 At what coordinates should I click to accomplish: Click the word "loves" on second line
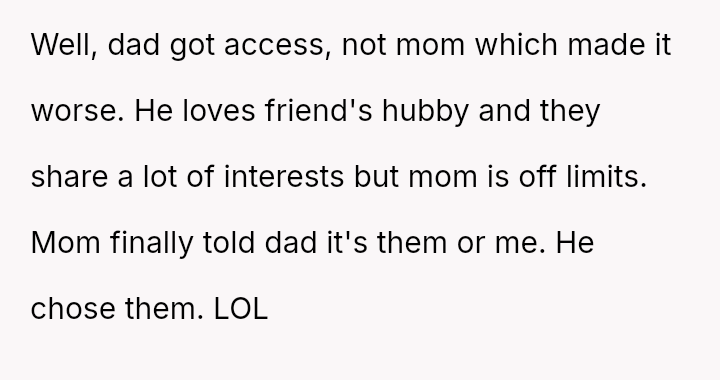219,111
